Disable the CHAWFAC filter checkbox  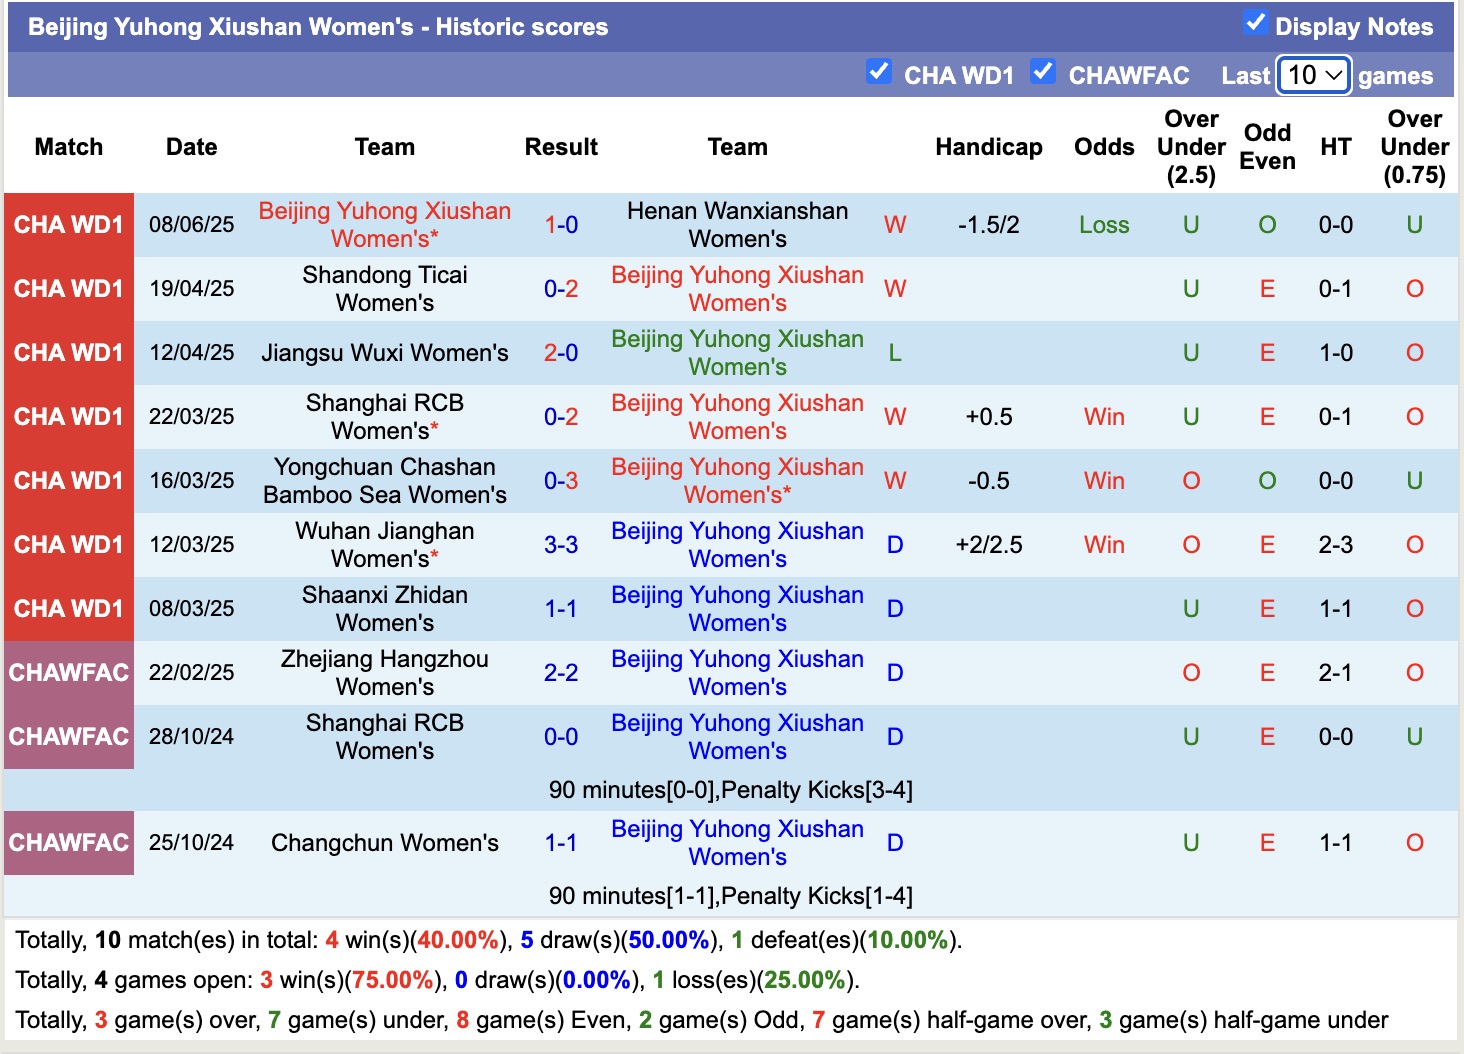[1044, 71]
